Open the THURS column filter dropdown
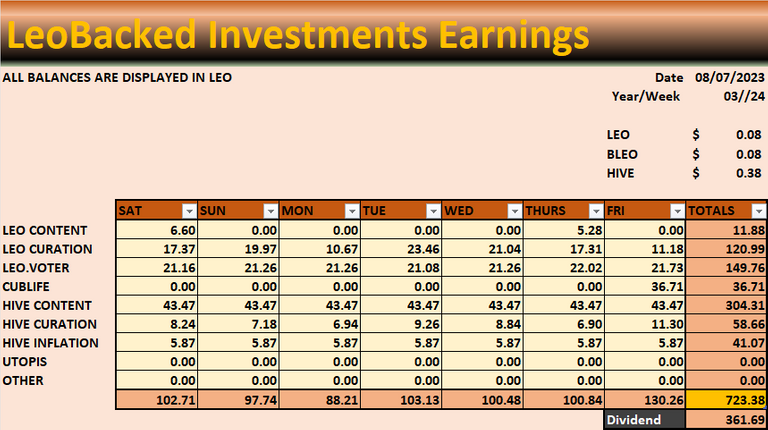Viewport: 768px width, 430px height. click(596, 211)
